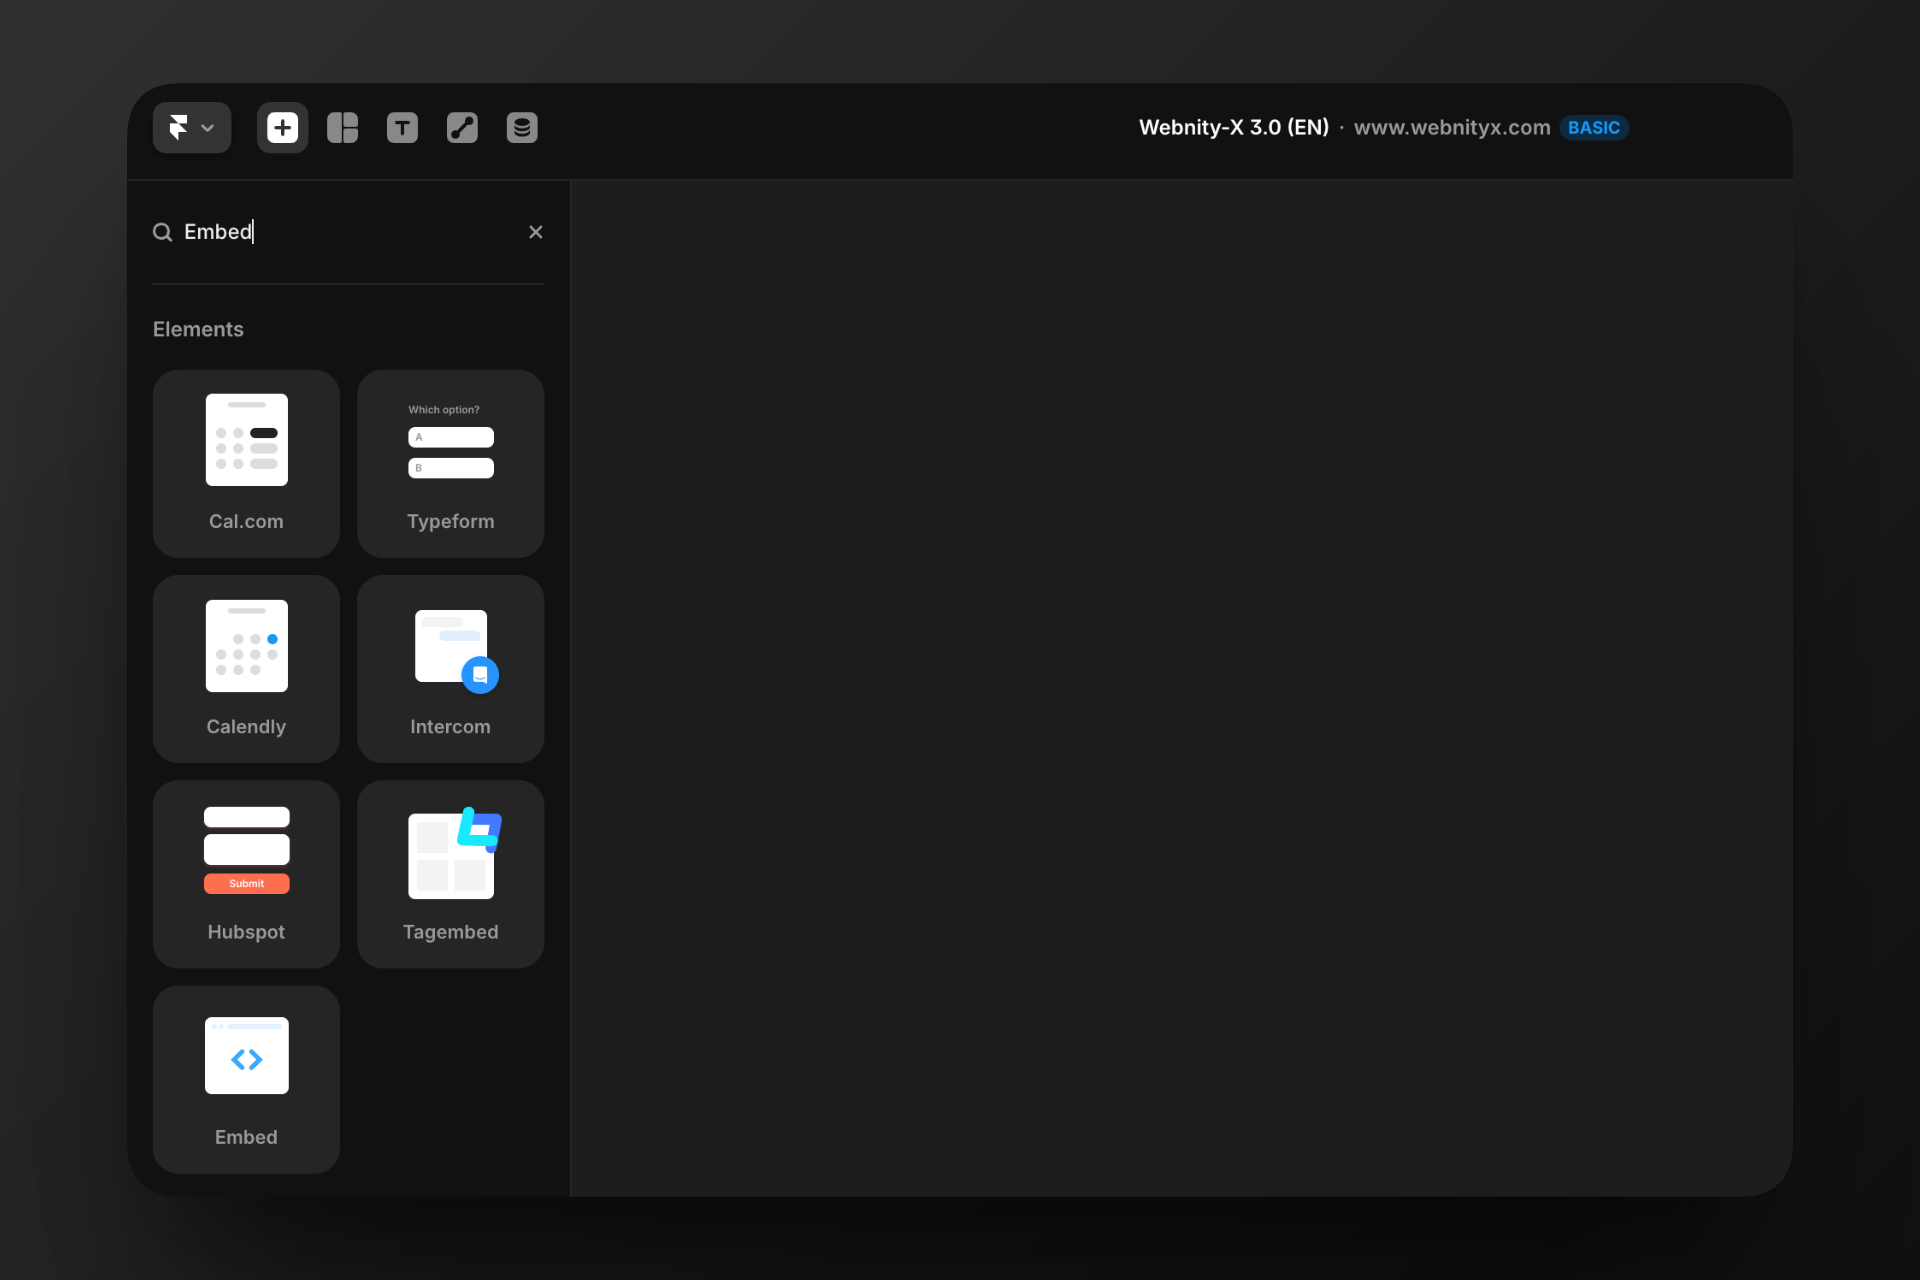This screenshot has height=1280, width=1920.
Task: Insert the Cal.com element
Action: click(x=246, y=464)
